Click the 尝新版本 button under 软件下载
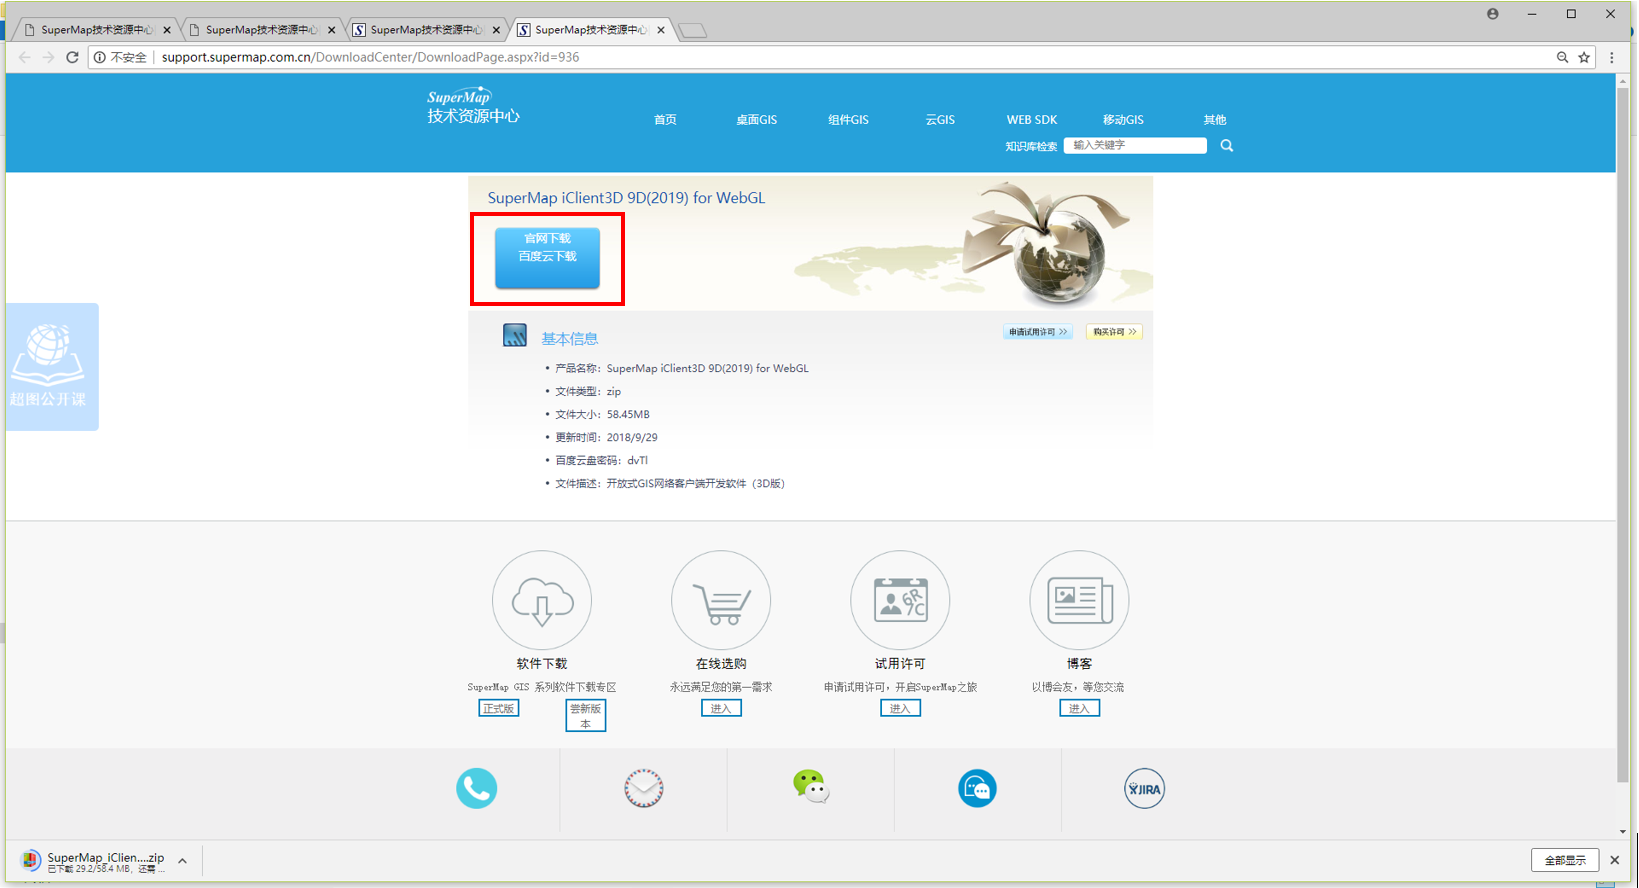This screenshot has height=888, width=1639. pyautogui.click(x=586, y=715)
